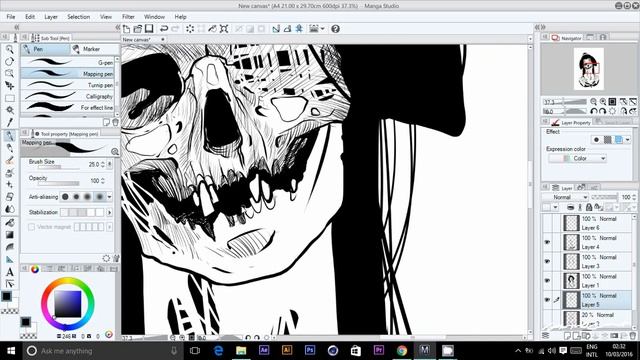Click the New file icon
Screen dimensions: 640x360
(127, 29)
